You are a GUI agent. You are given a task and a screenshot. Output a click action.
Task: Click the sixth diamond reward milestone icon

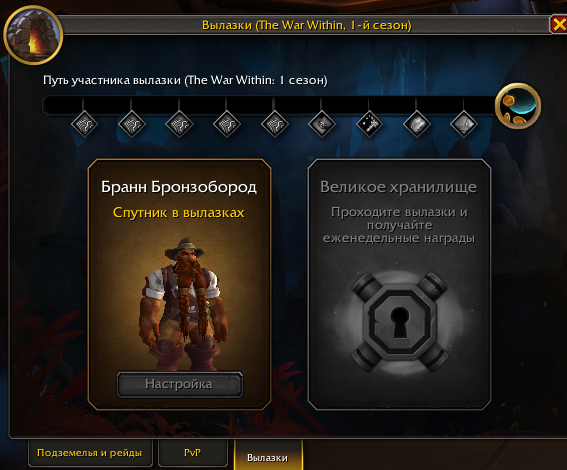point(321,124)
